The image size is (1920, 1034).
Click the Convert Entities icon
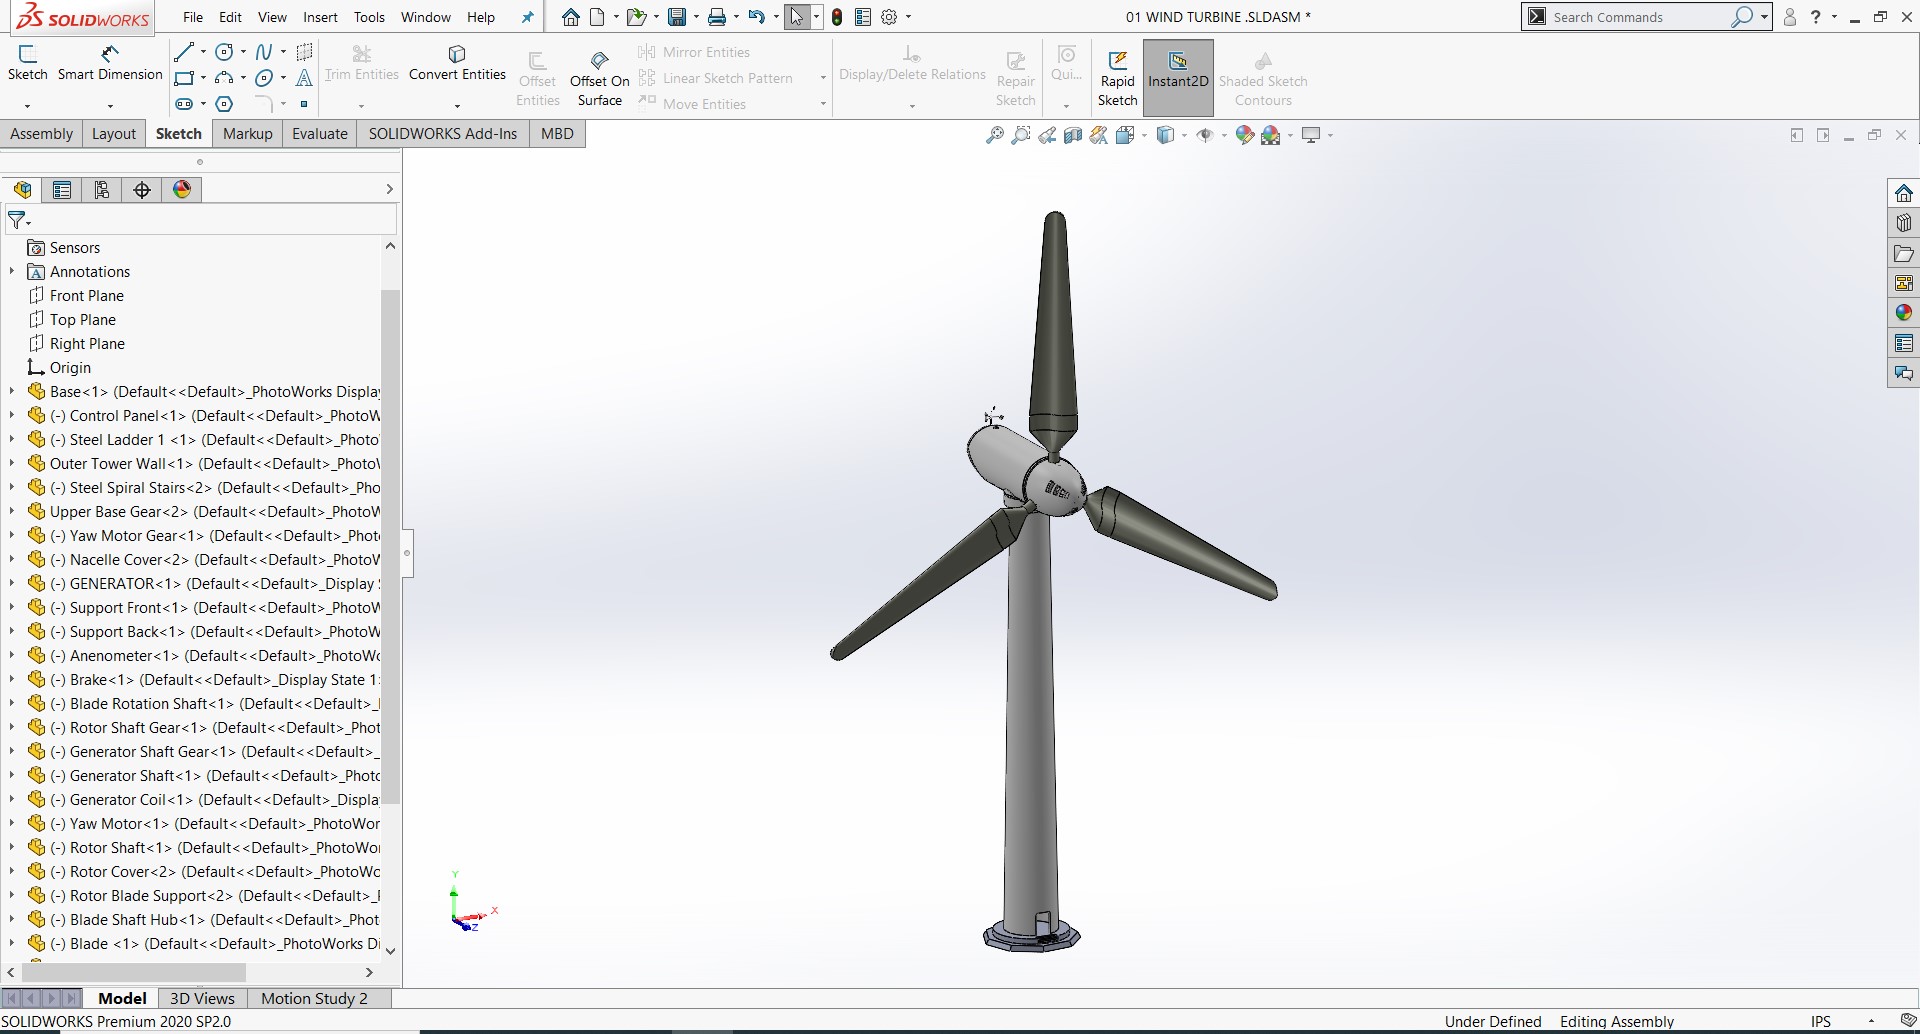[457, 54]
